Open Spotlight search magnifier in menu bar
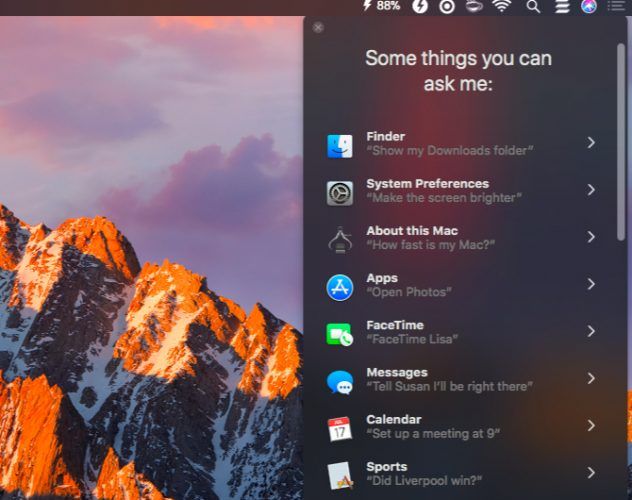This screenshot has width=632, height=500. tap(533, 6)
